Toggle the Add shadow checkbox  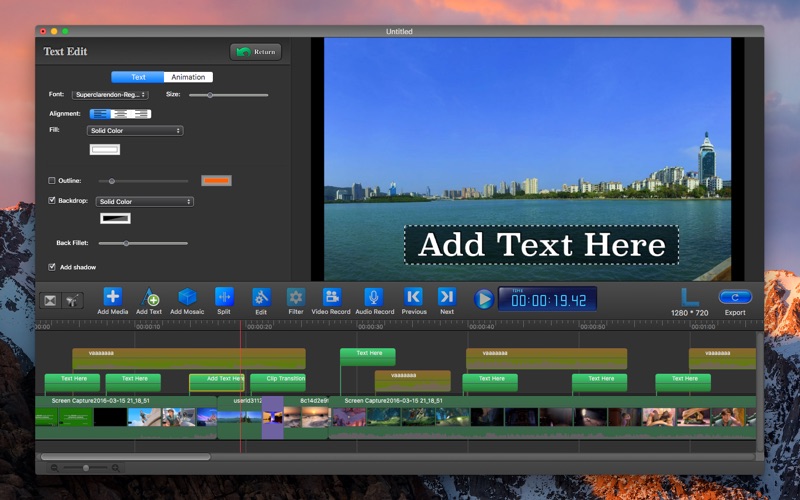click(52, 267)
